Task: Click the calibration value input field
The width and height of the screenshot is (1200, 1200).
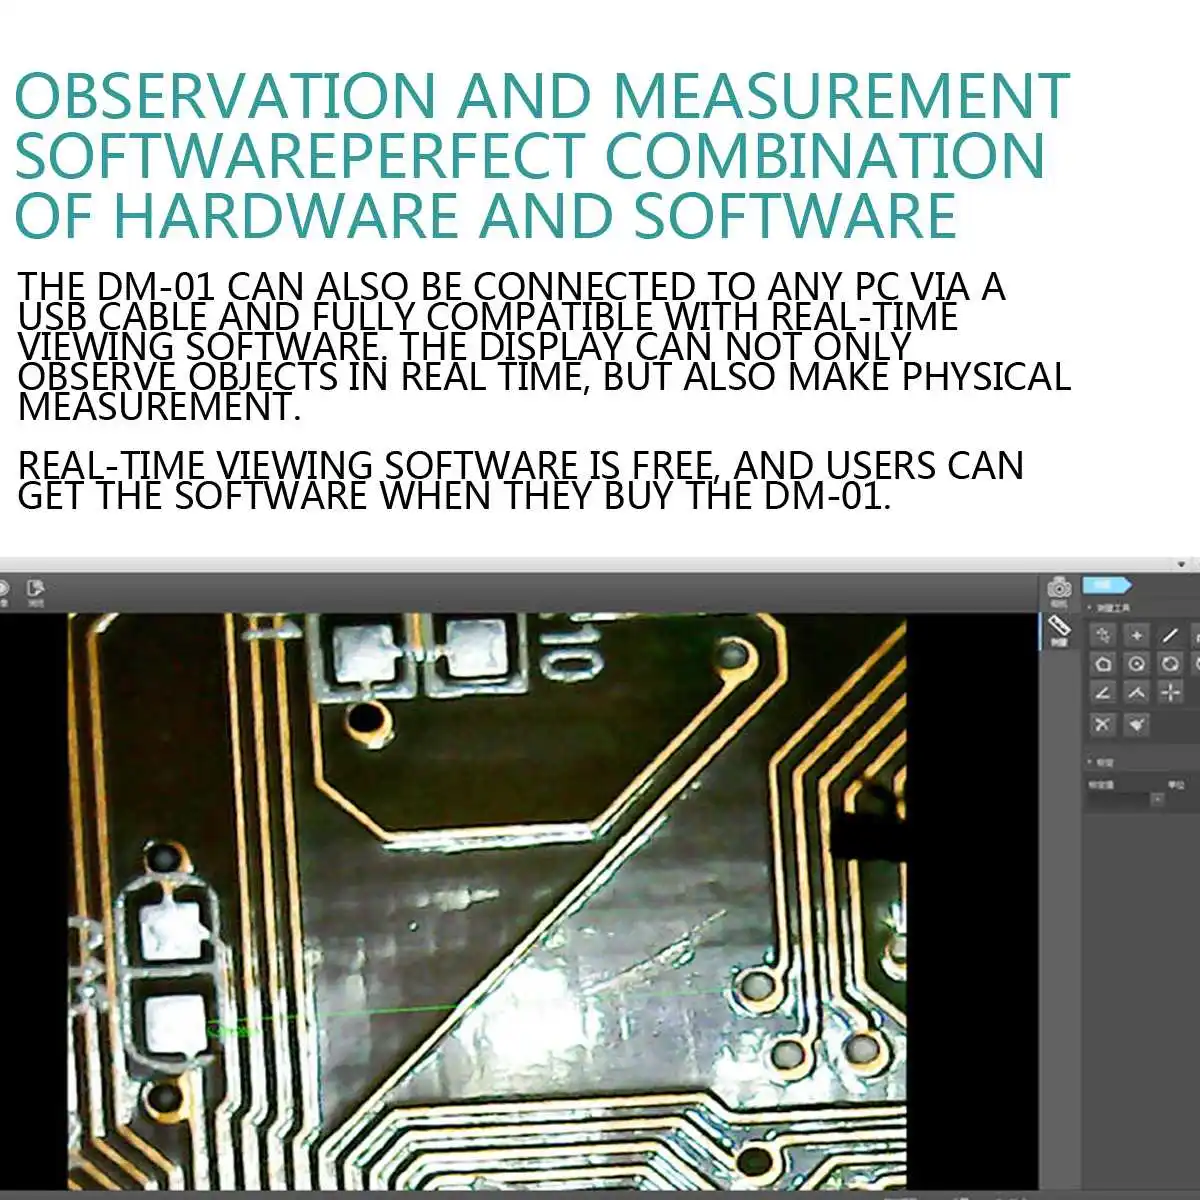Action: pos(1119,799)
